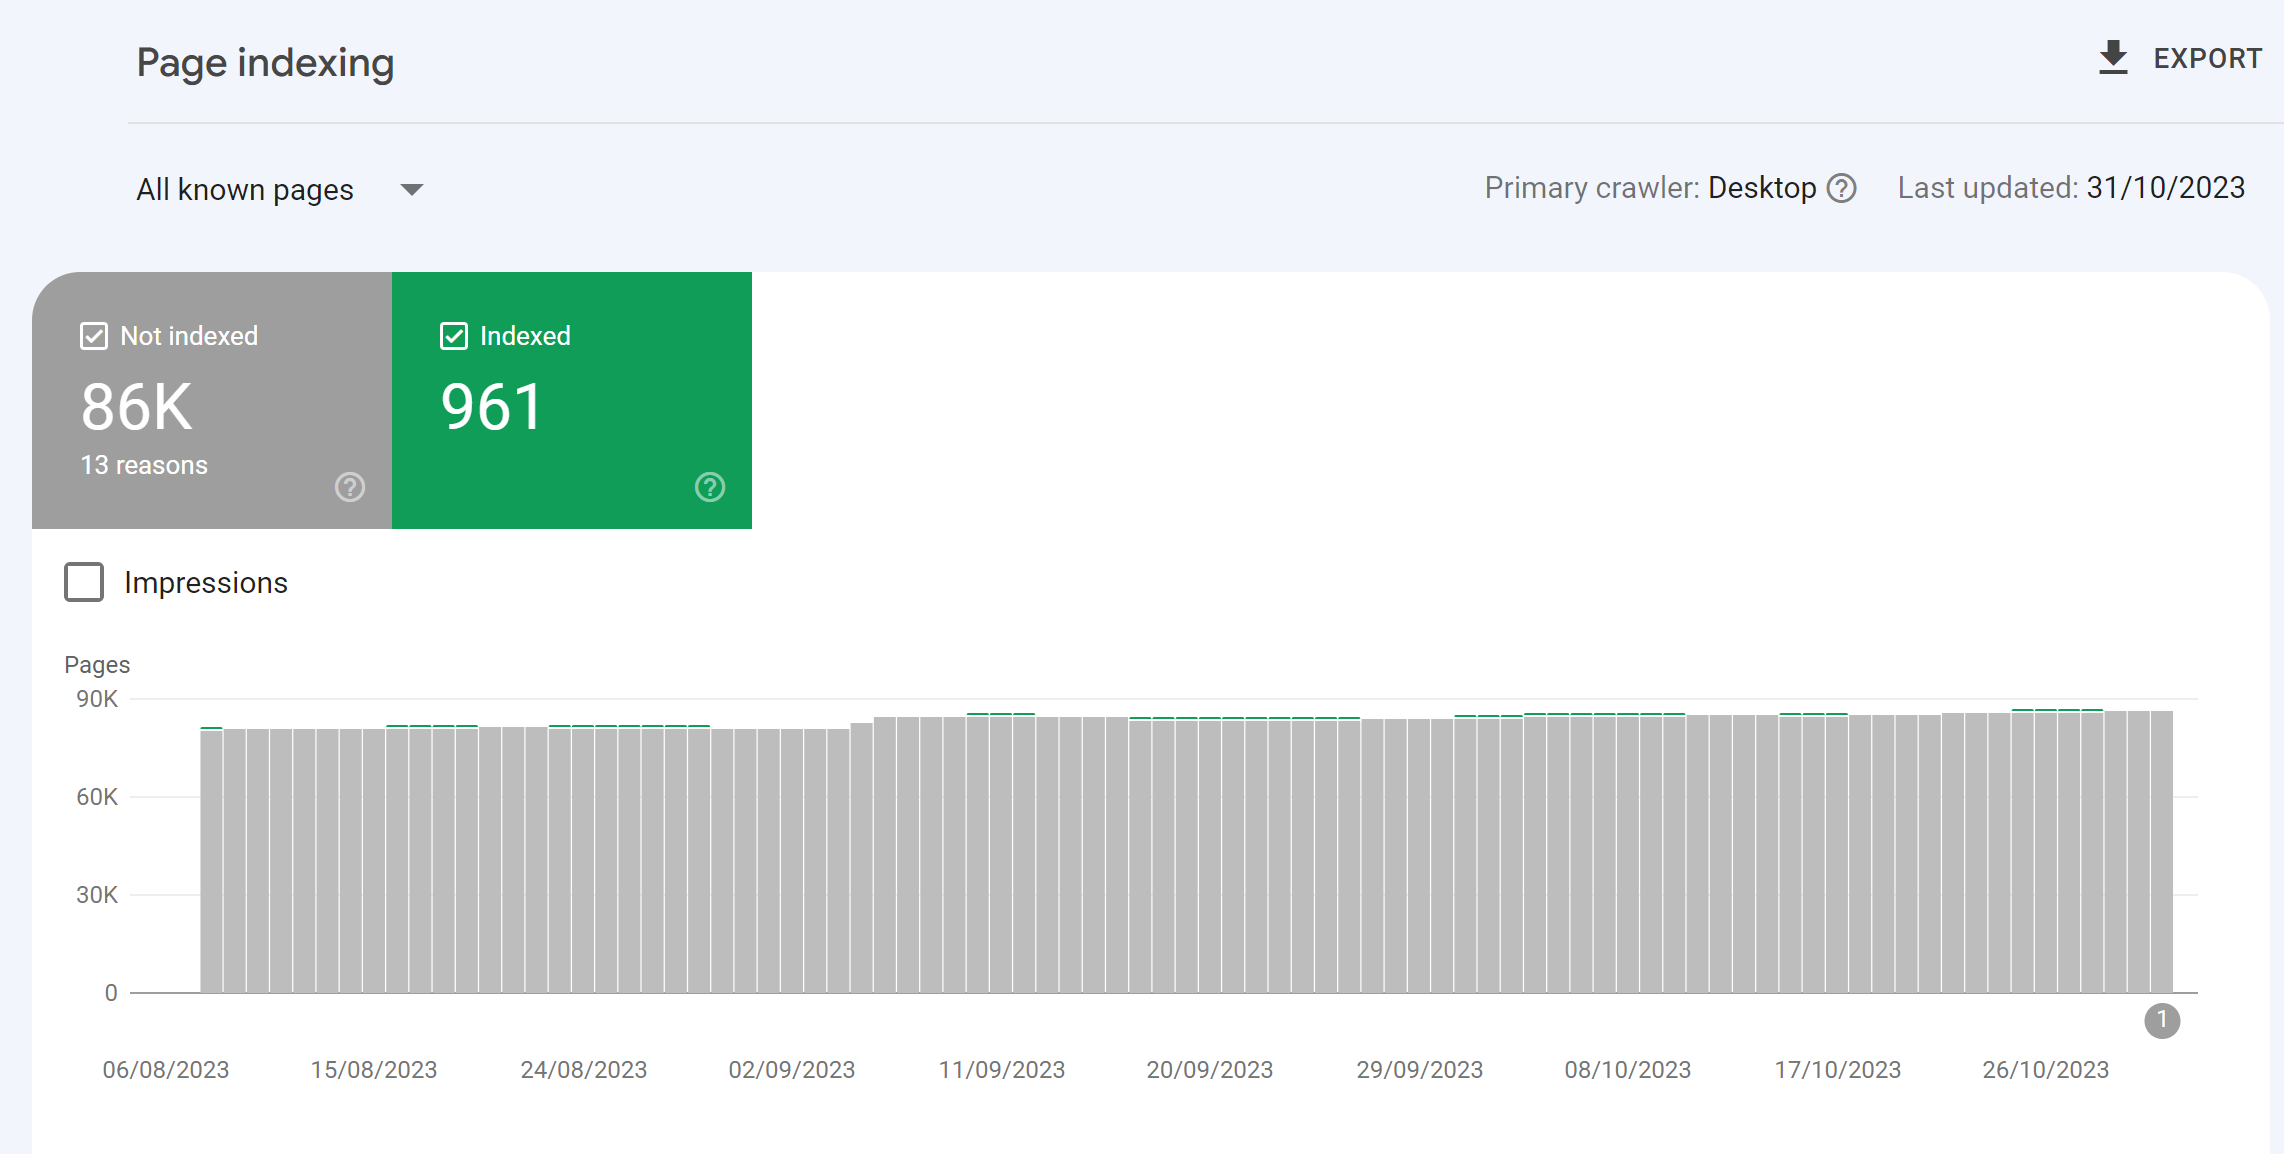Click the Desktop primary crawler label

(1761, 188)
